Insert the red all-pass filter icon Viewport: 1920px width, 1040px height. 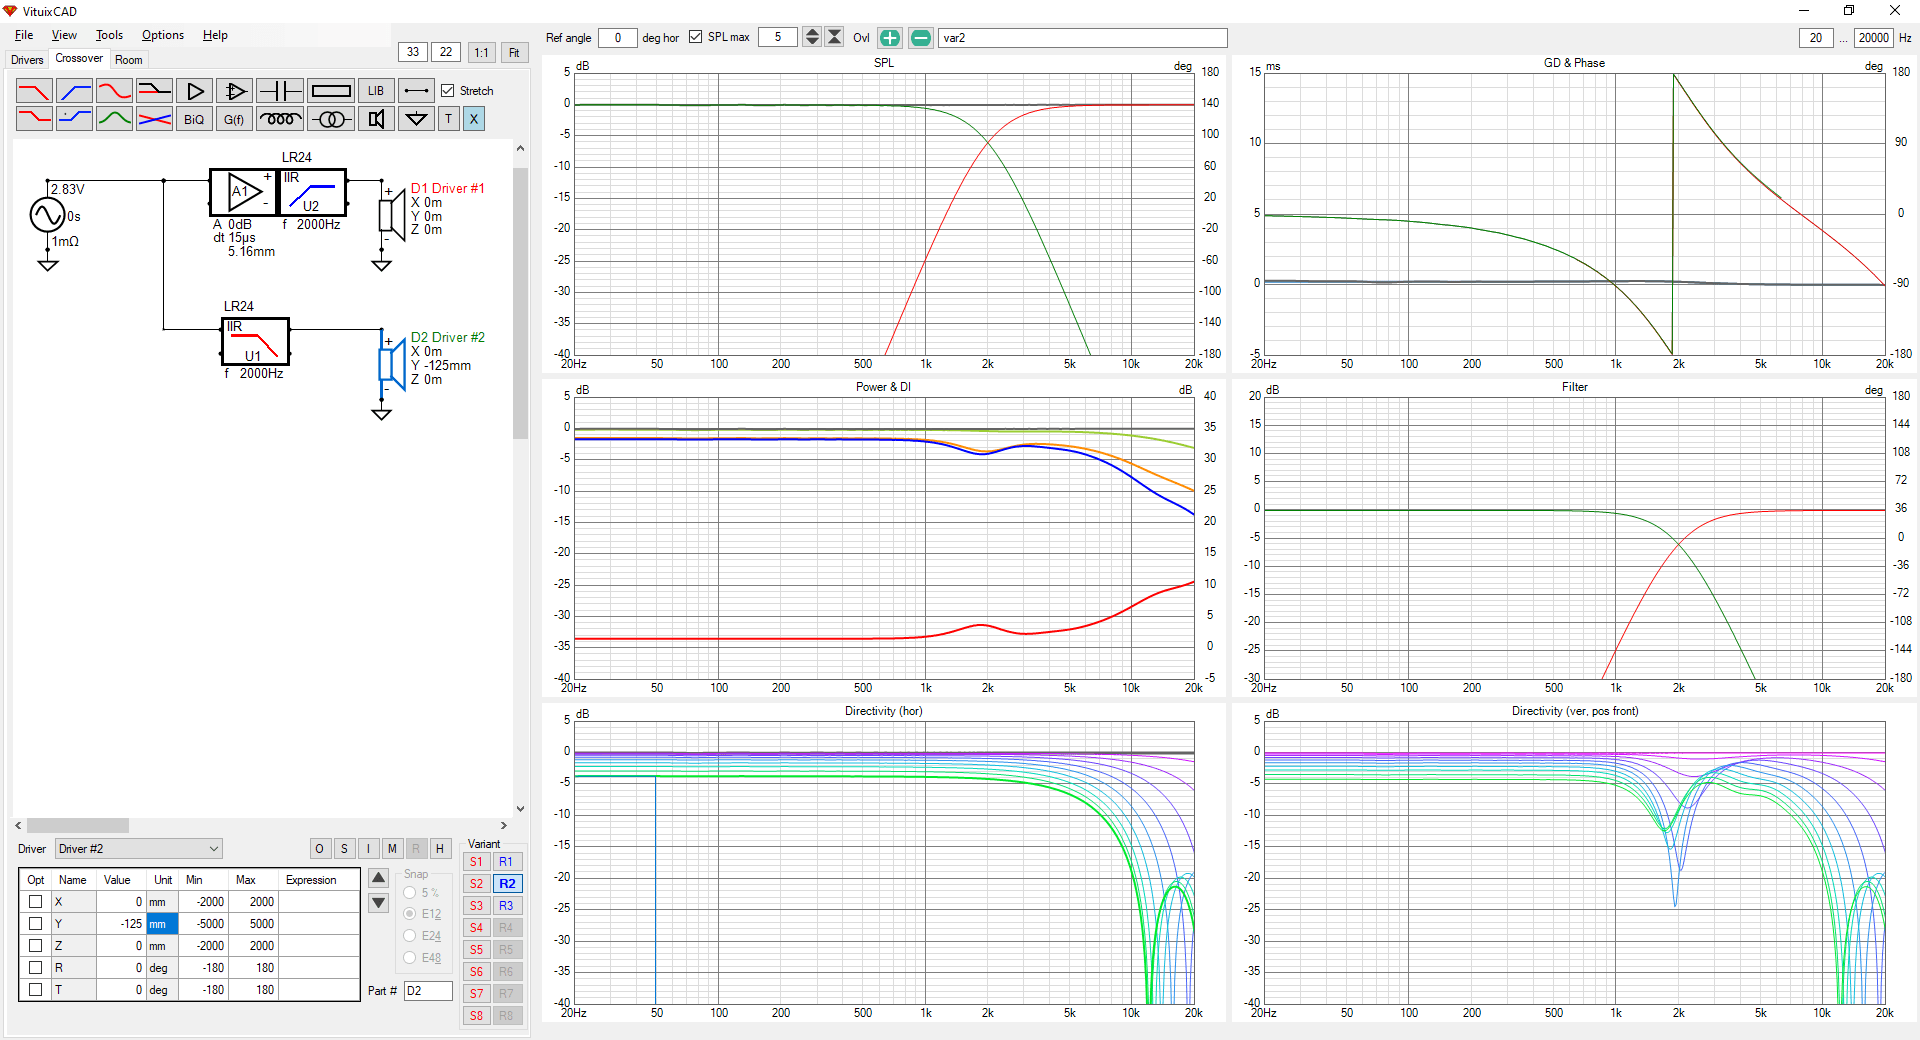pyautogui.click(x=114, y=91)
